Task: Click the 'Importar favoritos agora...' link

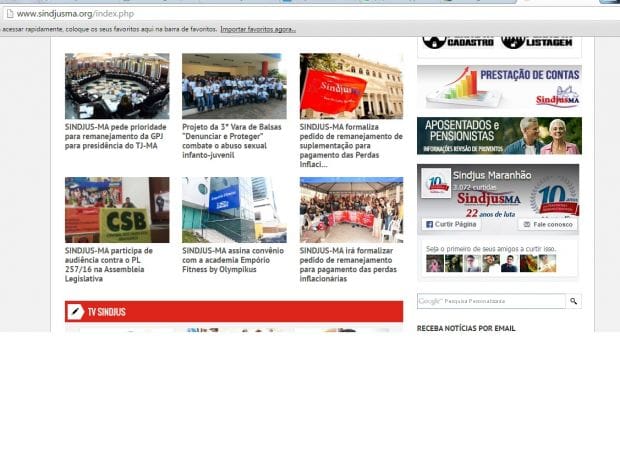Action: pos(258,29)
